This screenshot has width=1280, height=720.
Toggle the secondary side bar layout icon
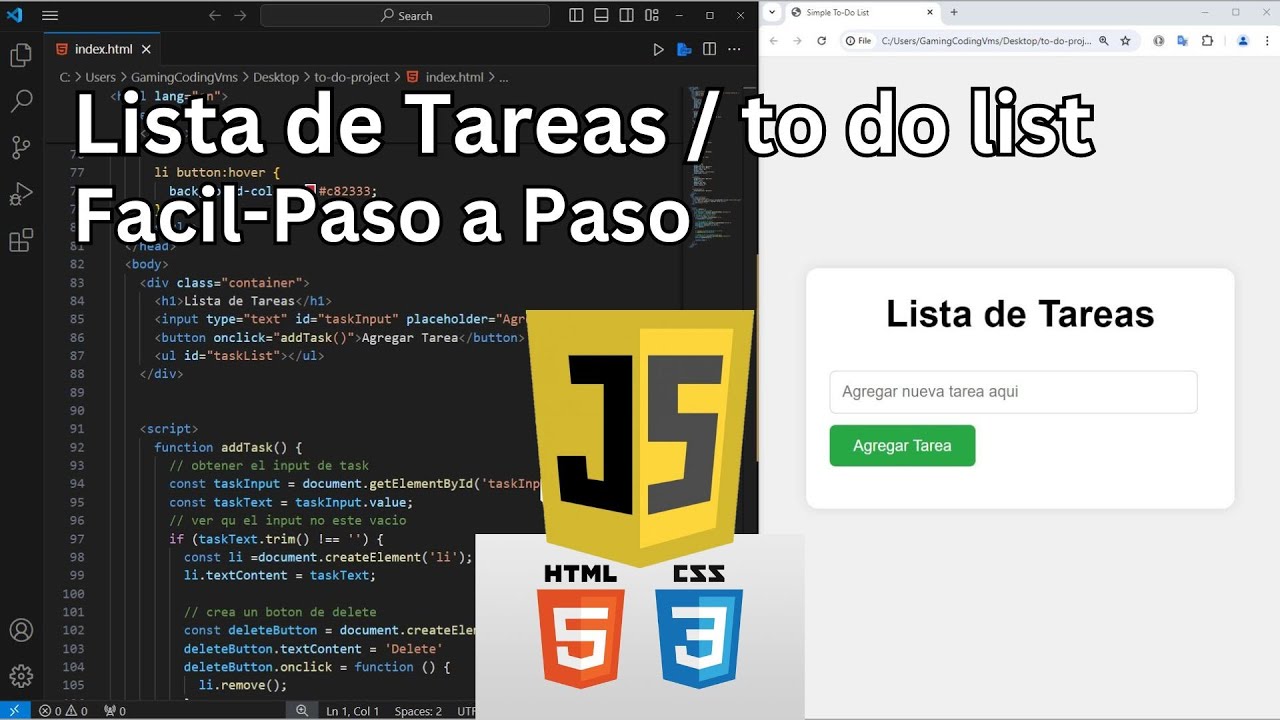coord(626,15)
